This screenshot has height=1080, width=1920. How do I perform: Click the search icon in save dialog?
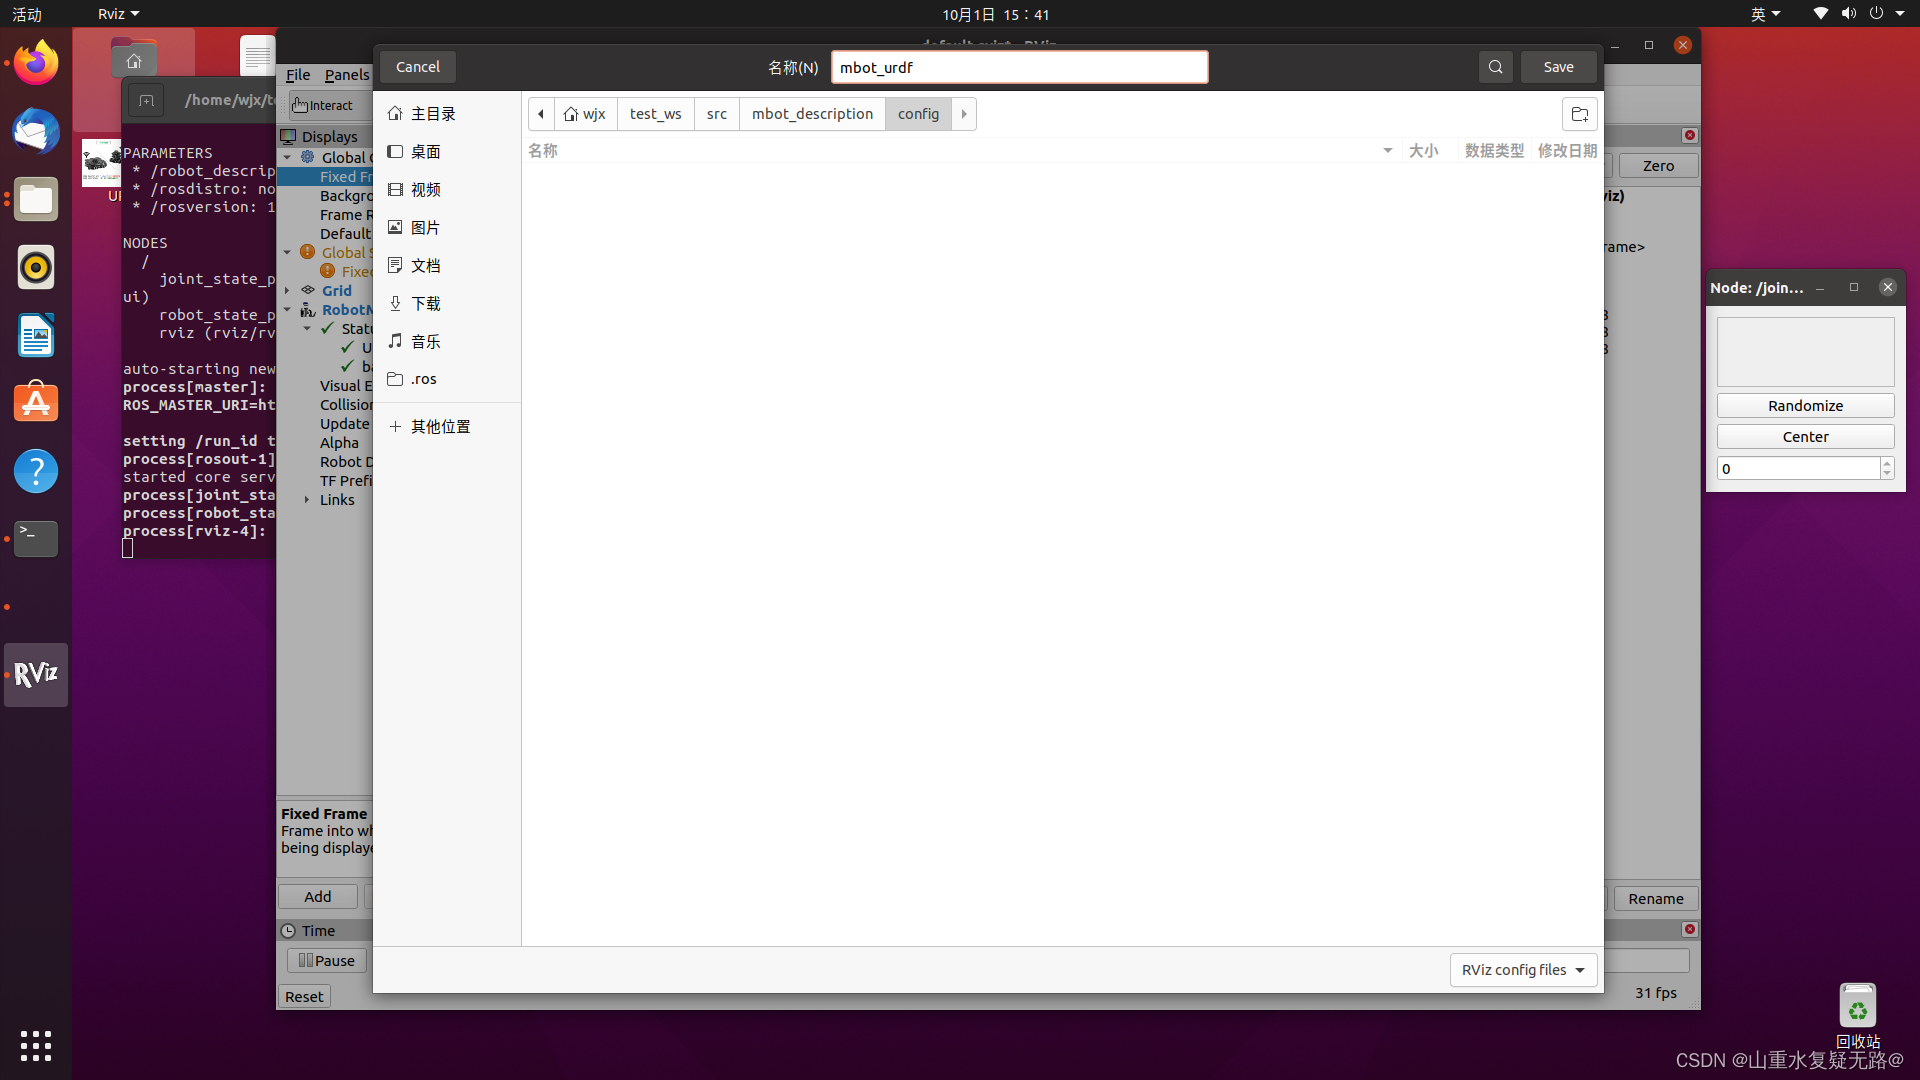pyautogui.click(x=1495, y=67)
